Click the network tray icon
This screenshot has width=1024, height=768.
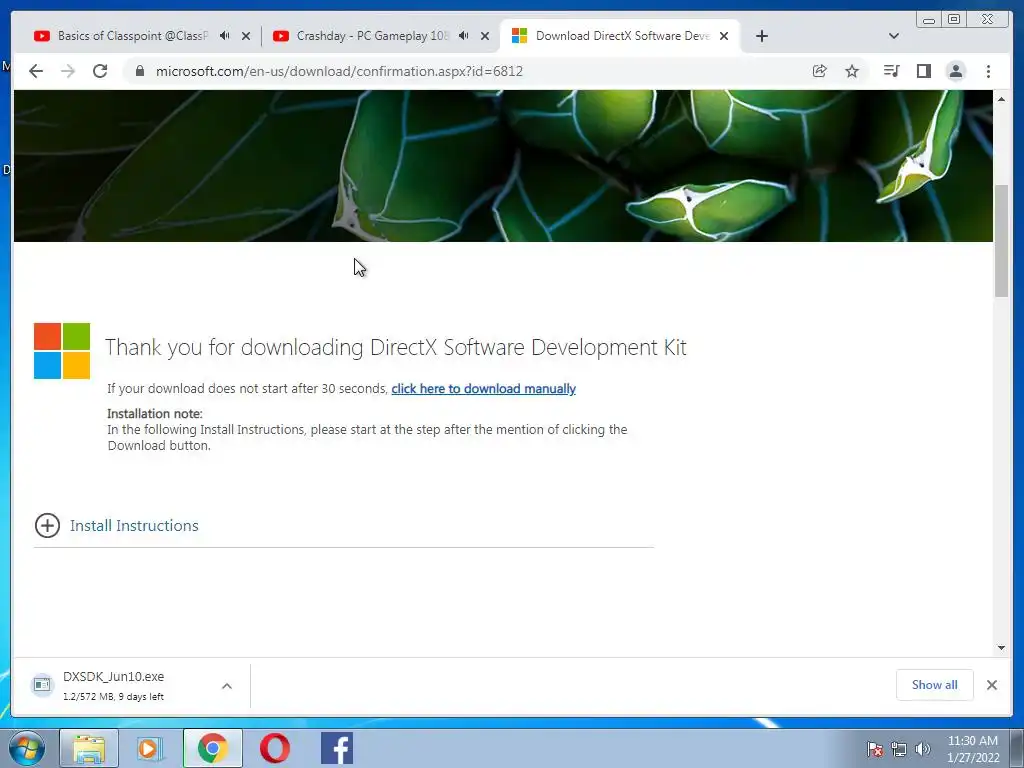tap(899, 749)
